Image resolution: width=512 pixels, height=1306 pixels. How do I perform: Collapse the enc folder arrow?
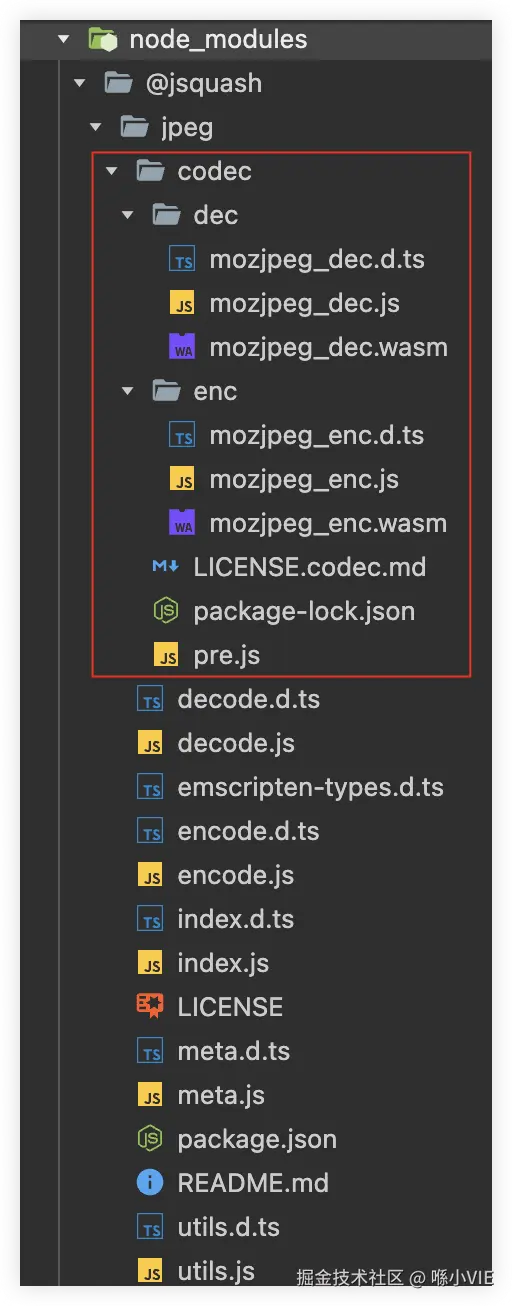(128, 392)
